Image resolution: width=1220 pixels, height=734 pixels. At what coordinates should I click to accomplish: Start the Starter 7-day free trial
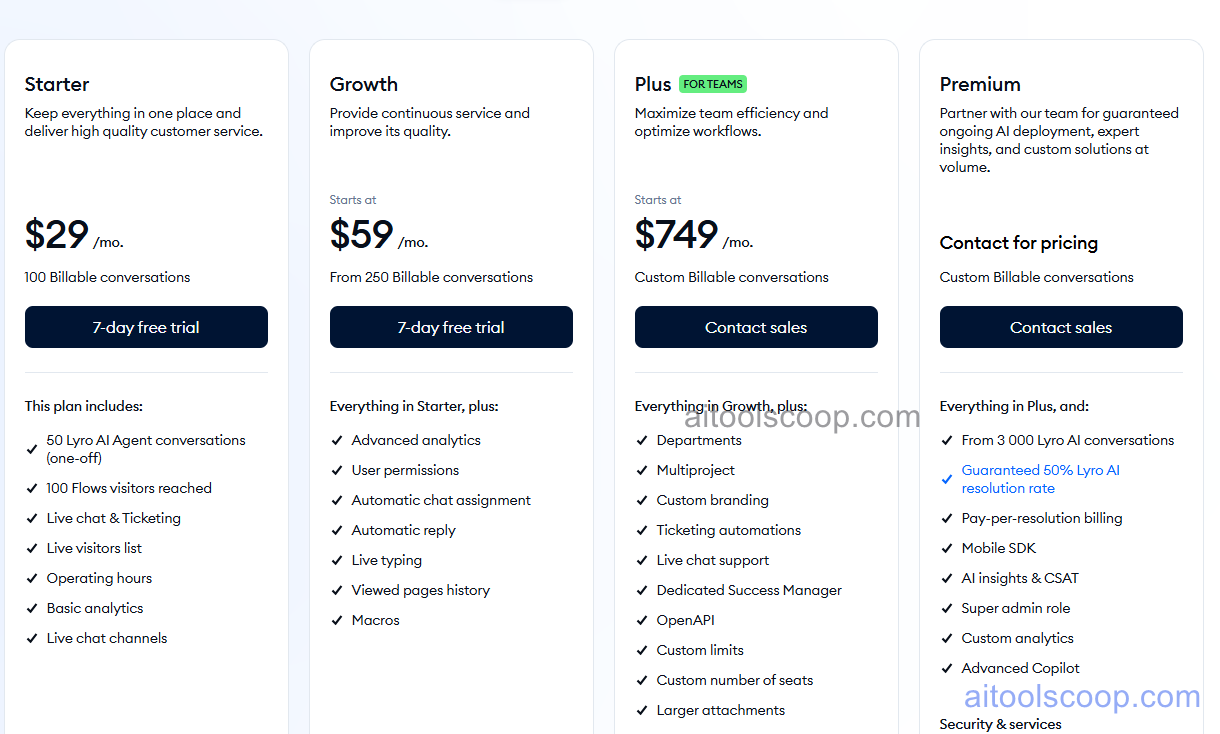pos(146,327)
